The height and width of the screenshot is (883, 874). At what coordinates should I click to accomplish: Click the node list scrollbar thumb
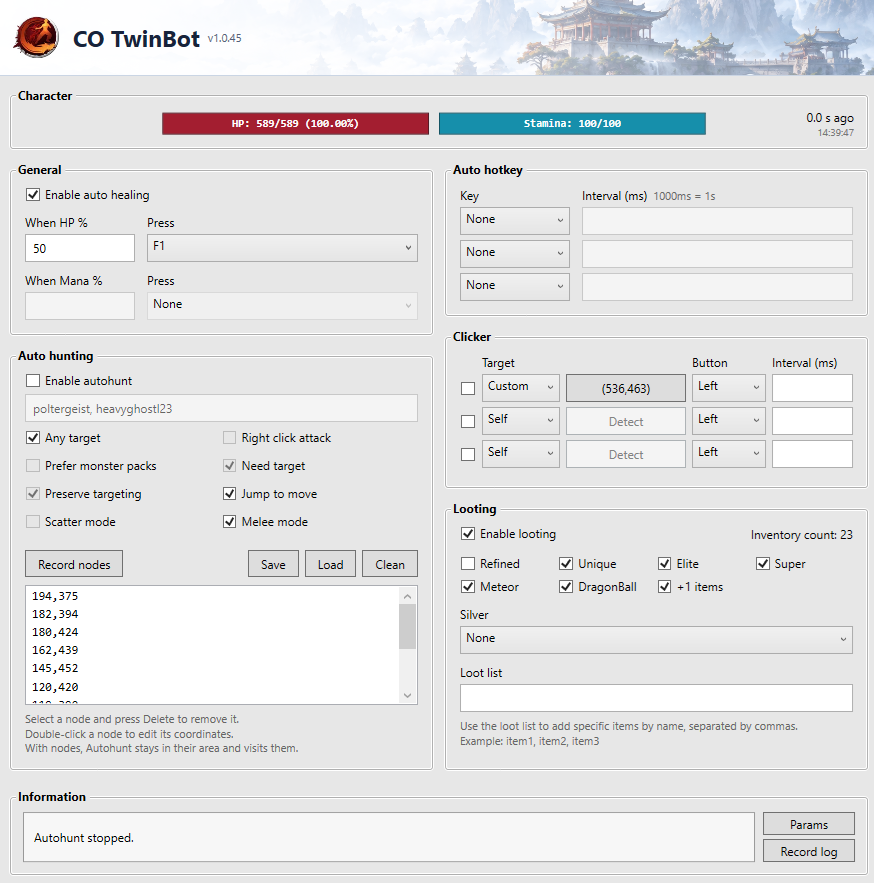(407, 626)
